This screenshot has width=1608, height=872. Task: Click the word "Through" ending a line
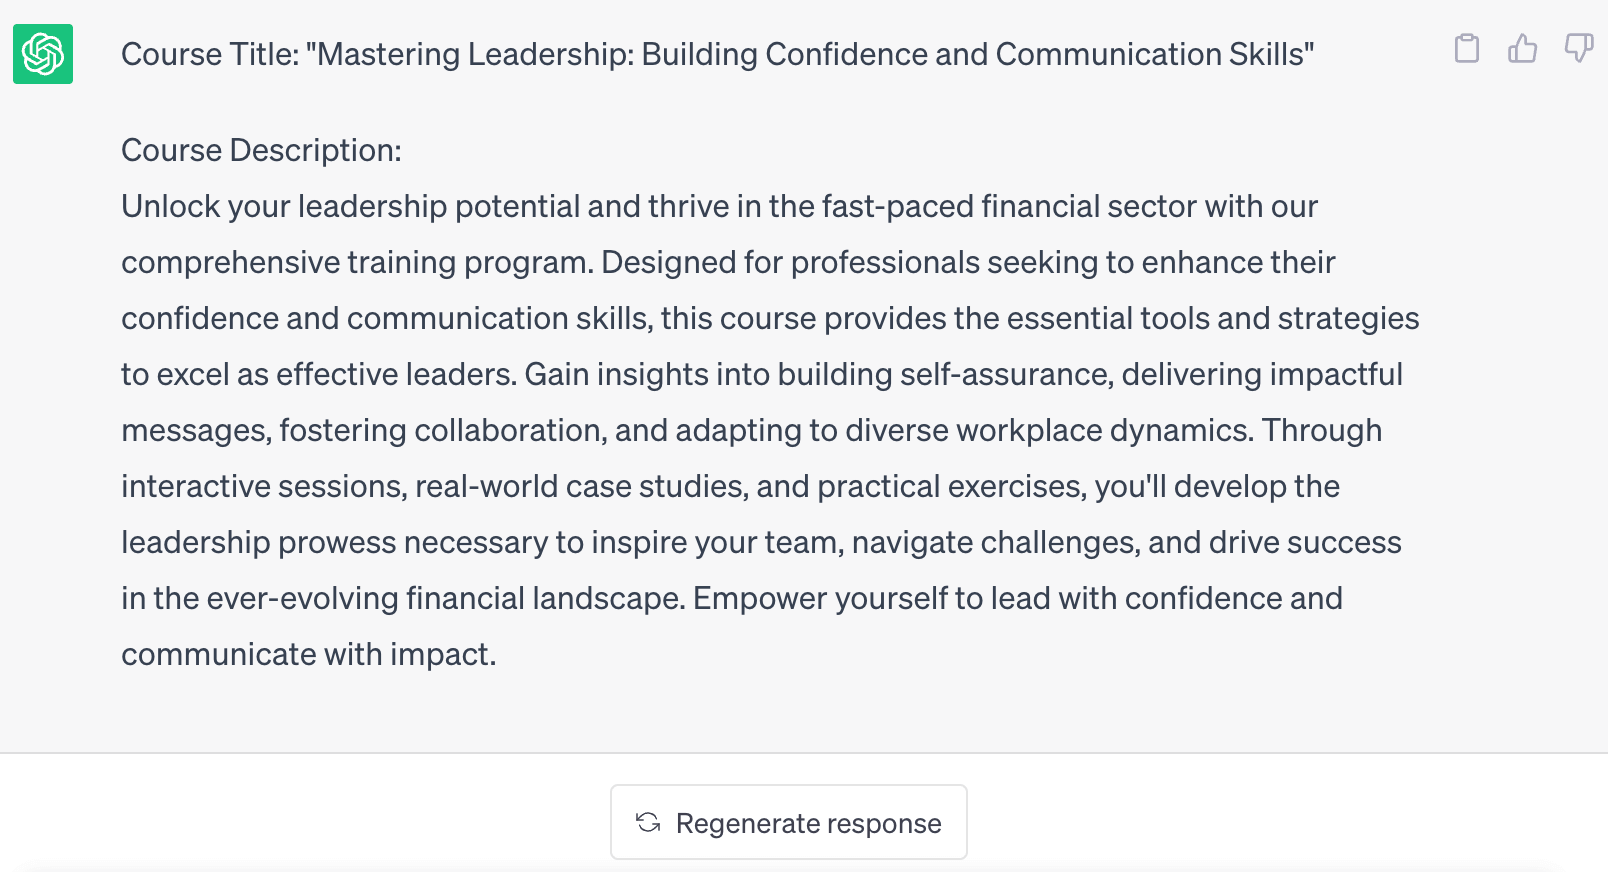click(1321, 430)
